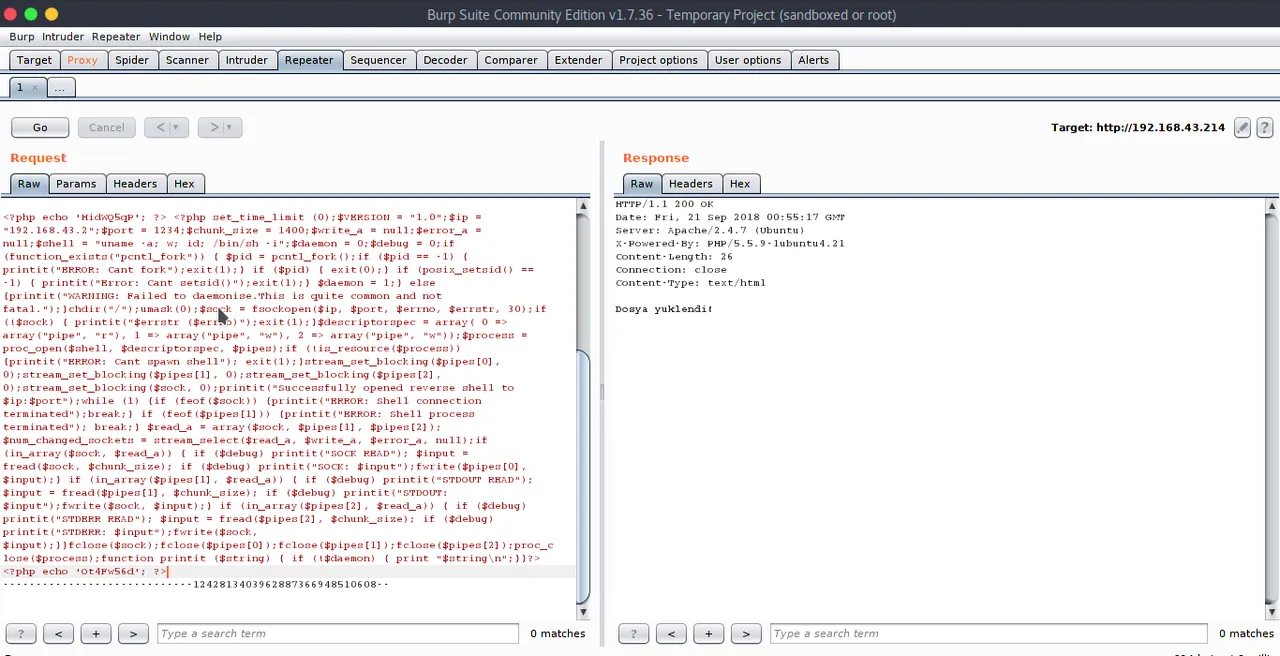The image size is (1280, 656).
Task: Click the pencil icon to edit the target
Action: pos(1242,128)
